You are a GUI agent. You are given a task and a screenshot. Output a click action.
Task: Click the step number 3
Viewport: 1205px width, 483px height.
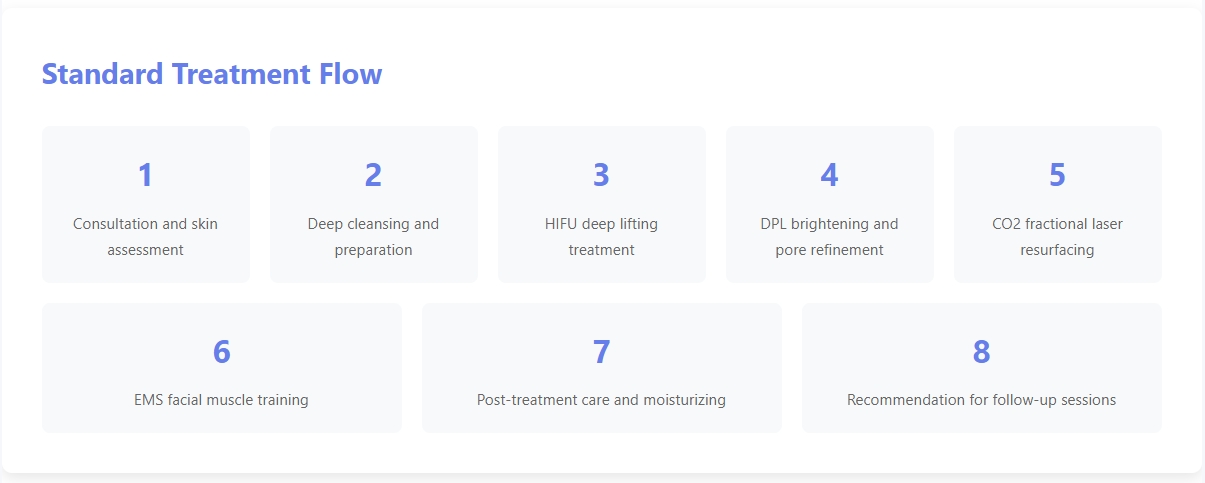pos(601,175)
